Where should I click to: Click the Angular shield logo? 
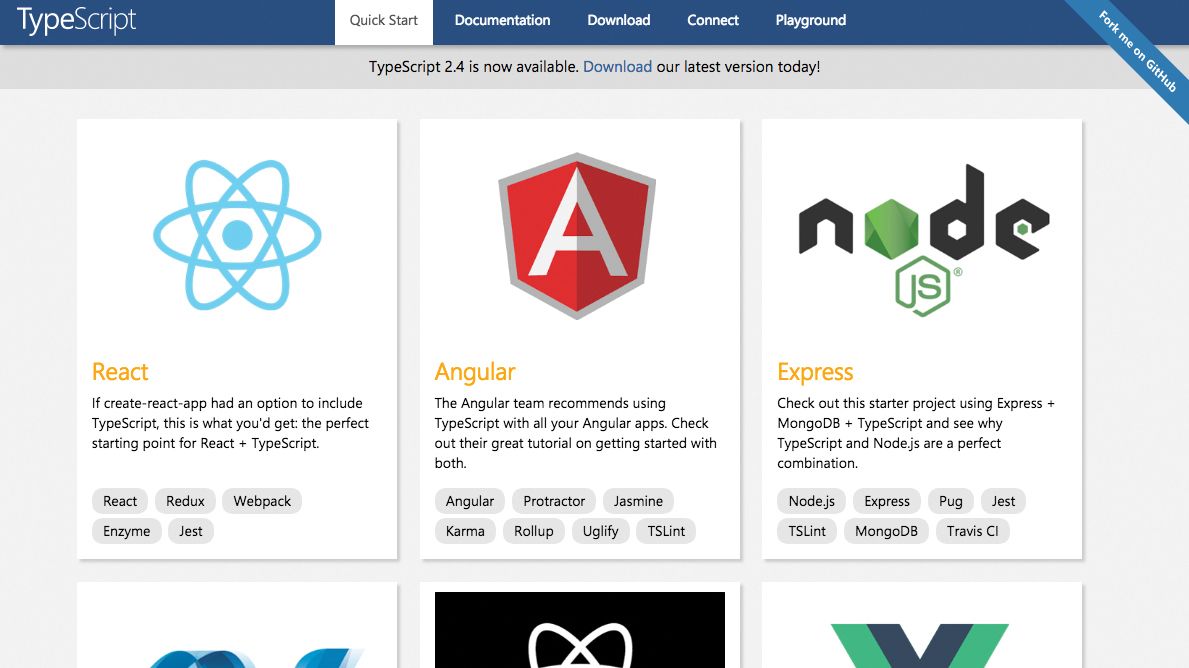[x=578, y=236]
